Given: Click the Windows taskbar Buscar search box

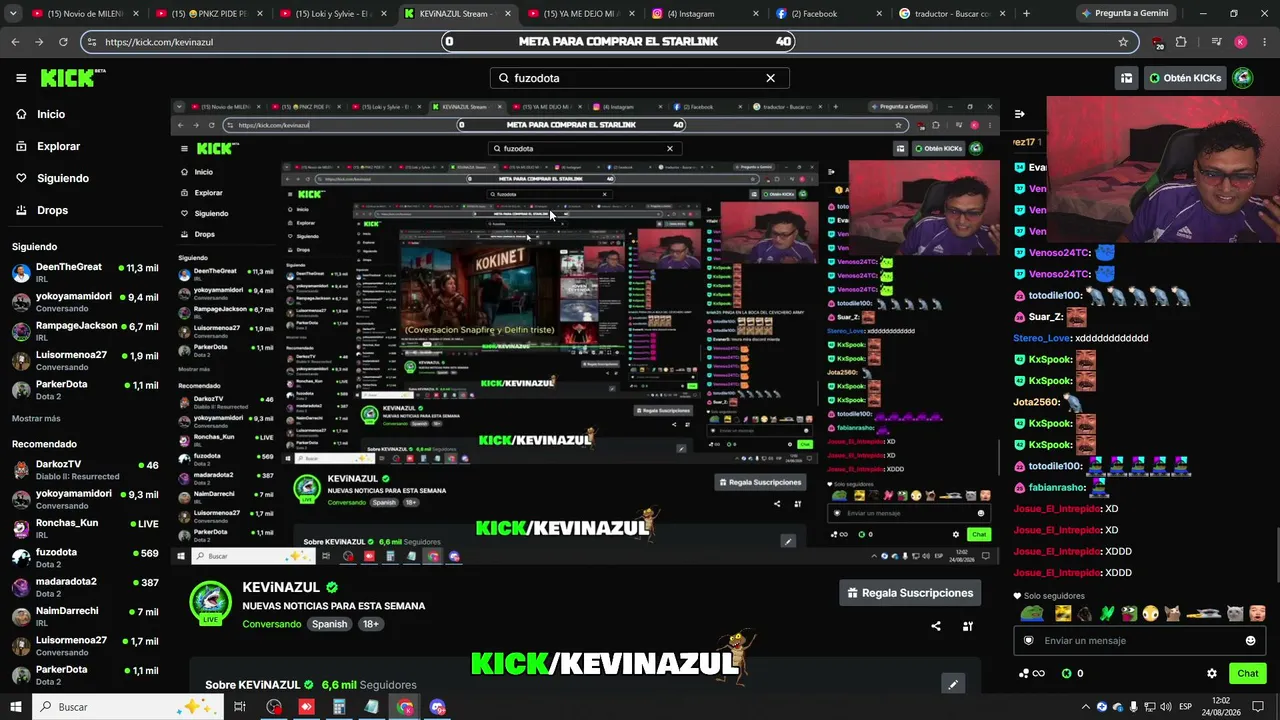Looking at the screenshot, I should [x=126, y=707].
